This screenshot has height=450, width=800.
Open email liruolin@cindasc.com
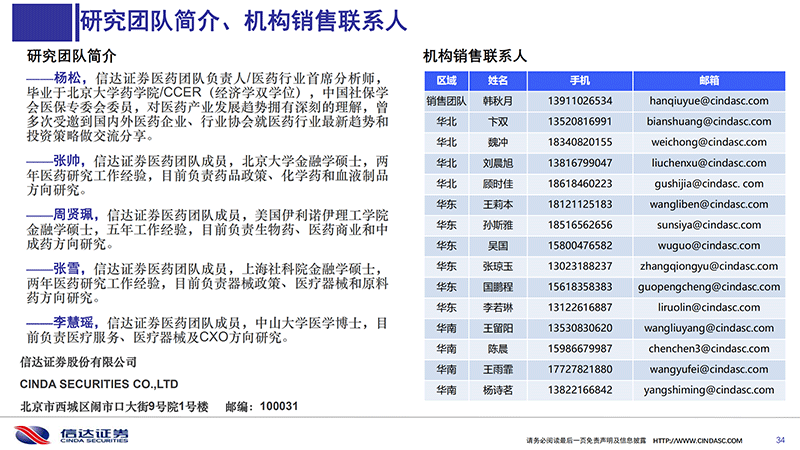coord(709,308)
